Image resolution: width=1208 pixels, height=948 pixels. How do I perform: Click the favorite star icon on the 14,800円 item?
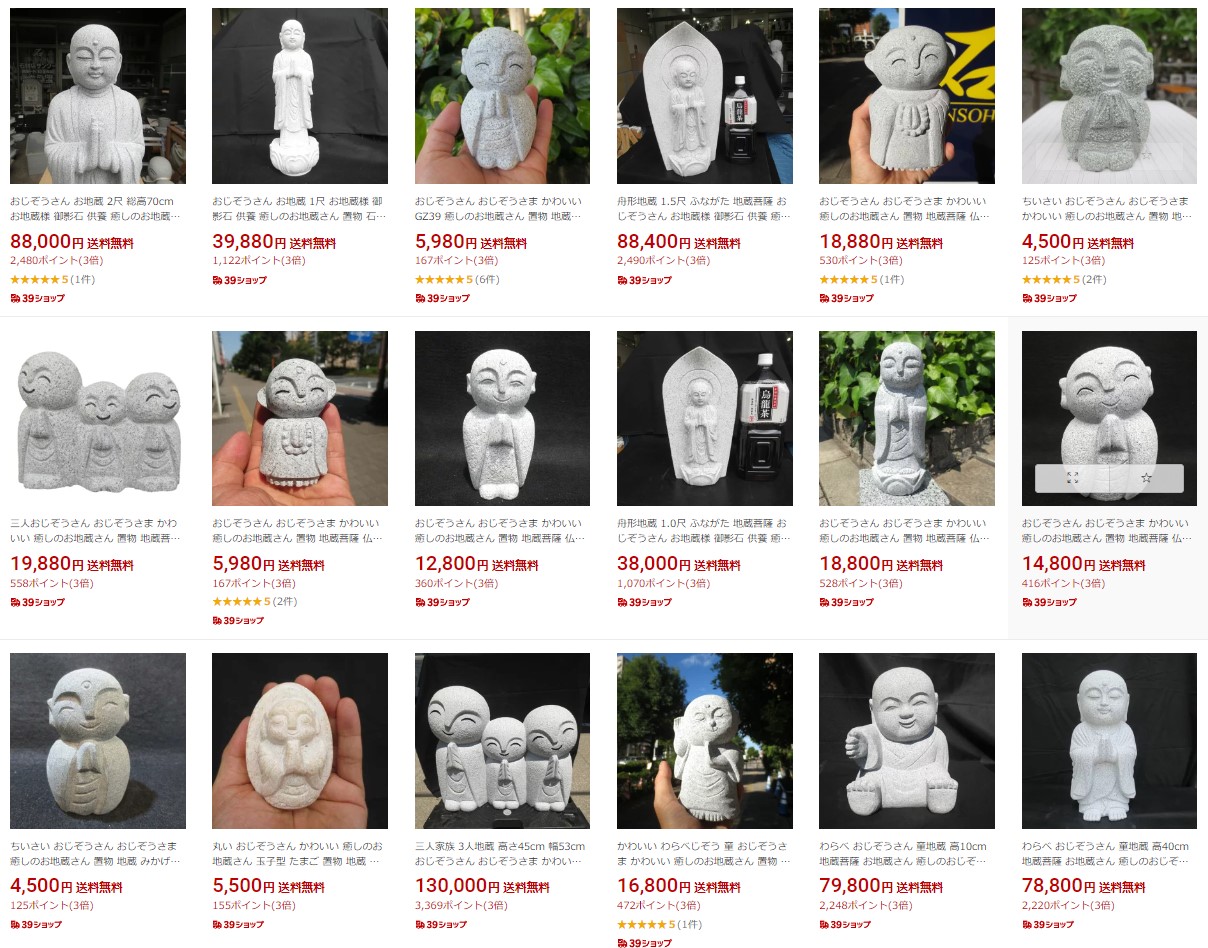click(x=1146, y=478)
